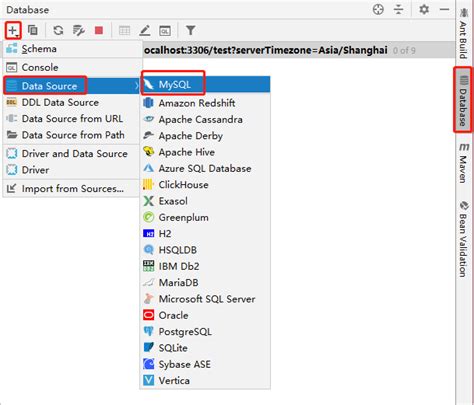This screenshot has width=474, height=405.
Task: Select Oracle data source
Action: pos(205,315)
